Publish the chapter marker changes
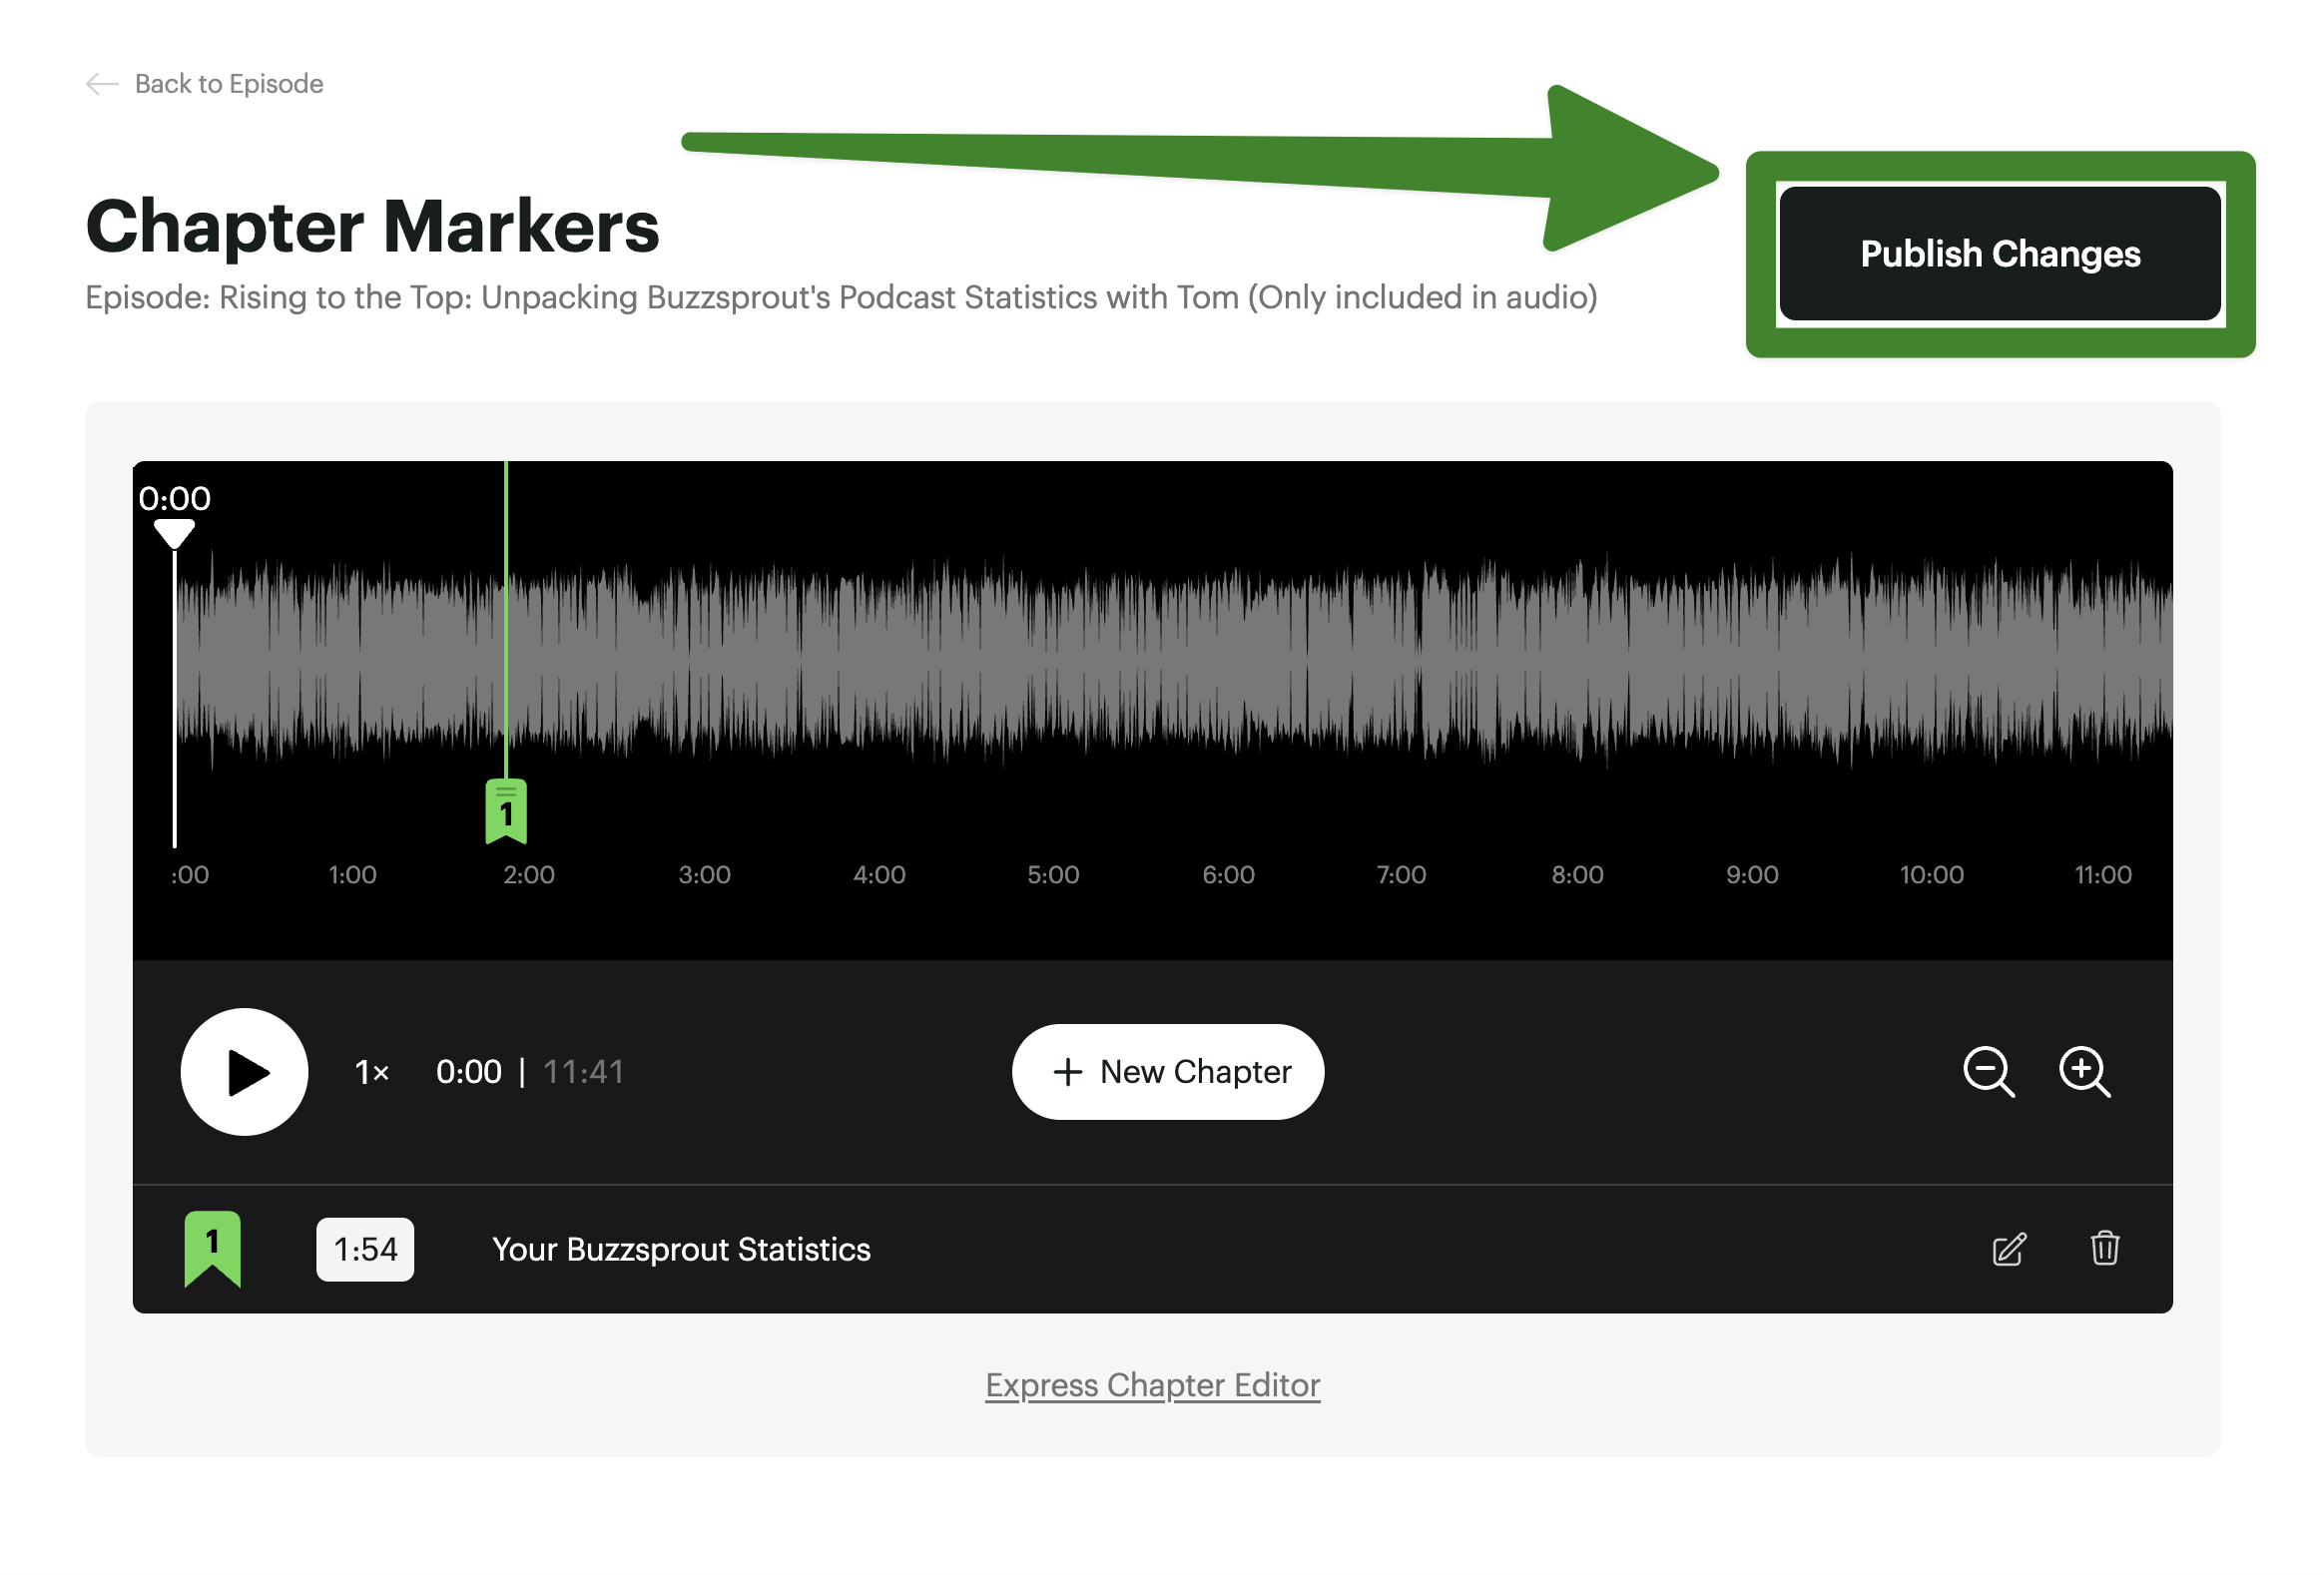Viewport: 2324px width, 1575px height. (x=2000, y=254)
